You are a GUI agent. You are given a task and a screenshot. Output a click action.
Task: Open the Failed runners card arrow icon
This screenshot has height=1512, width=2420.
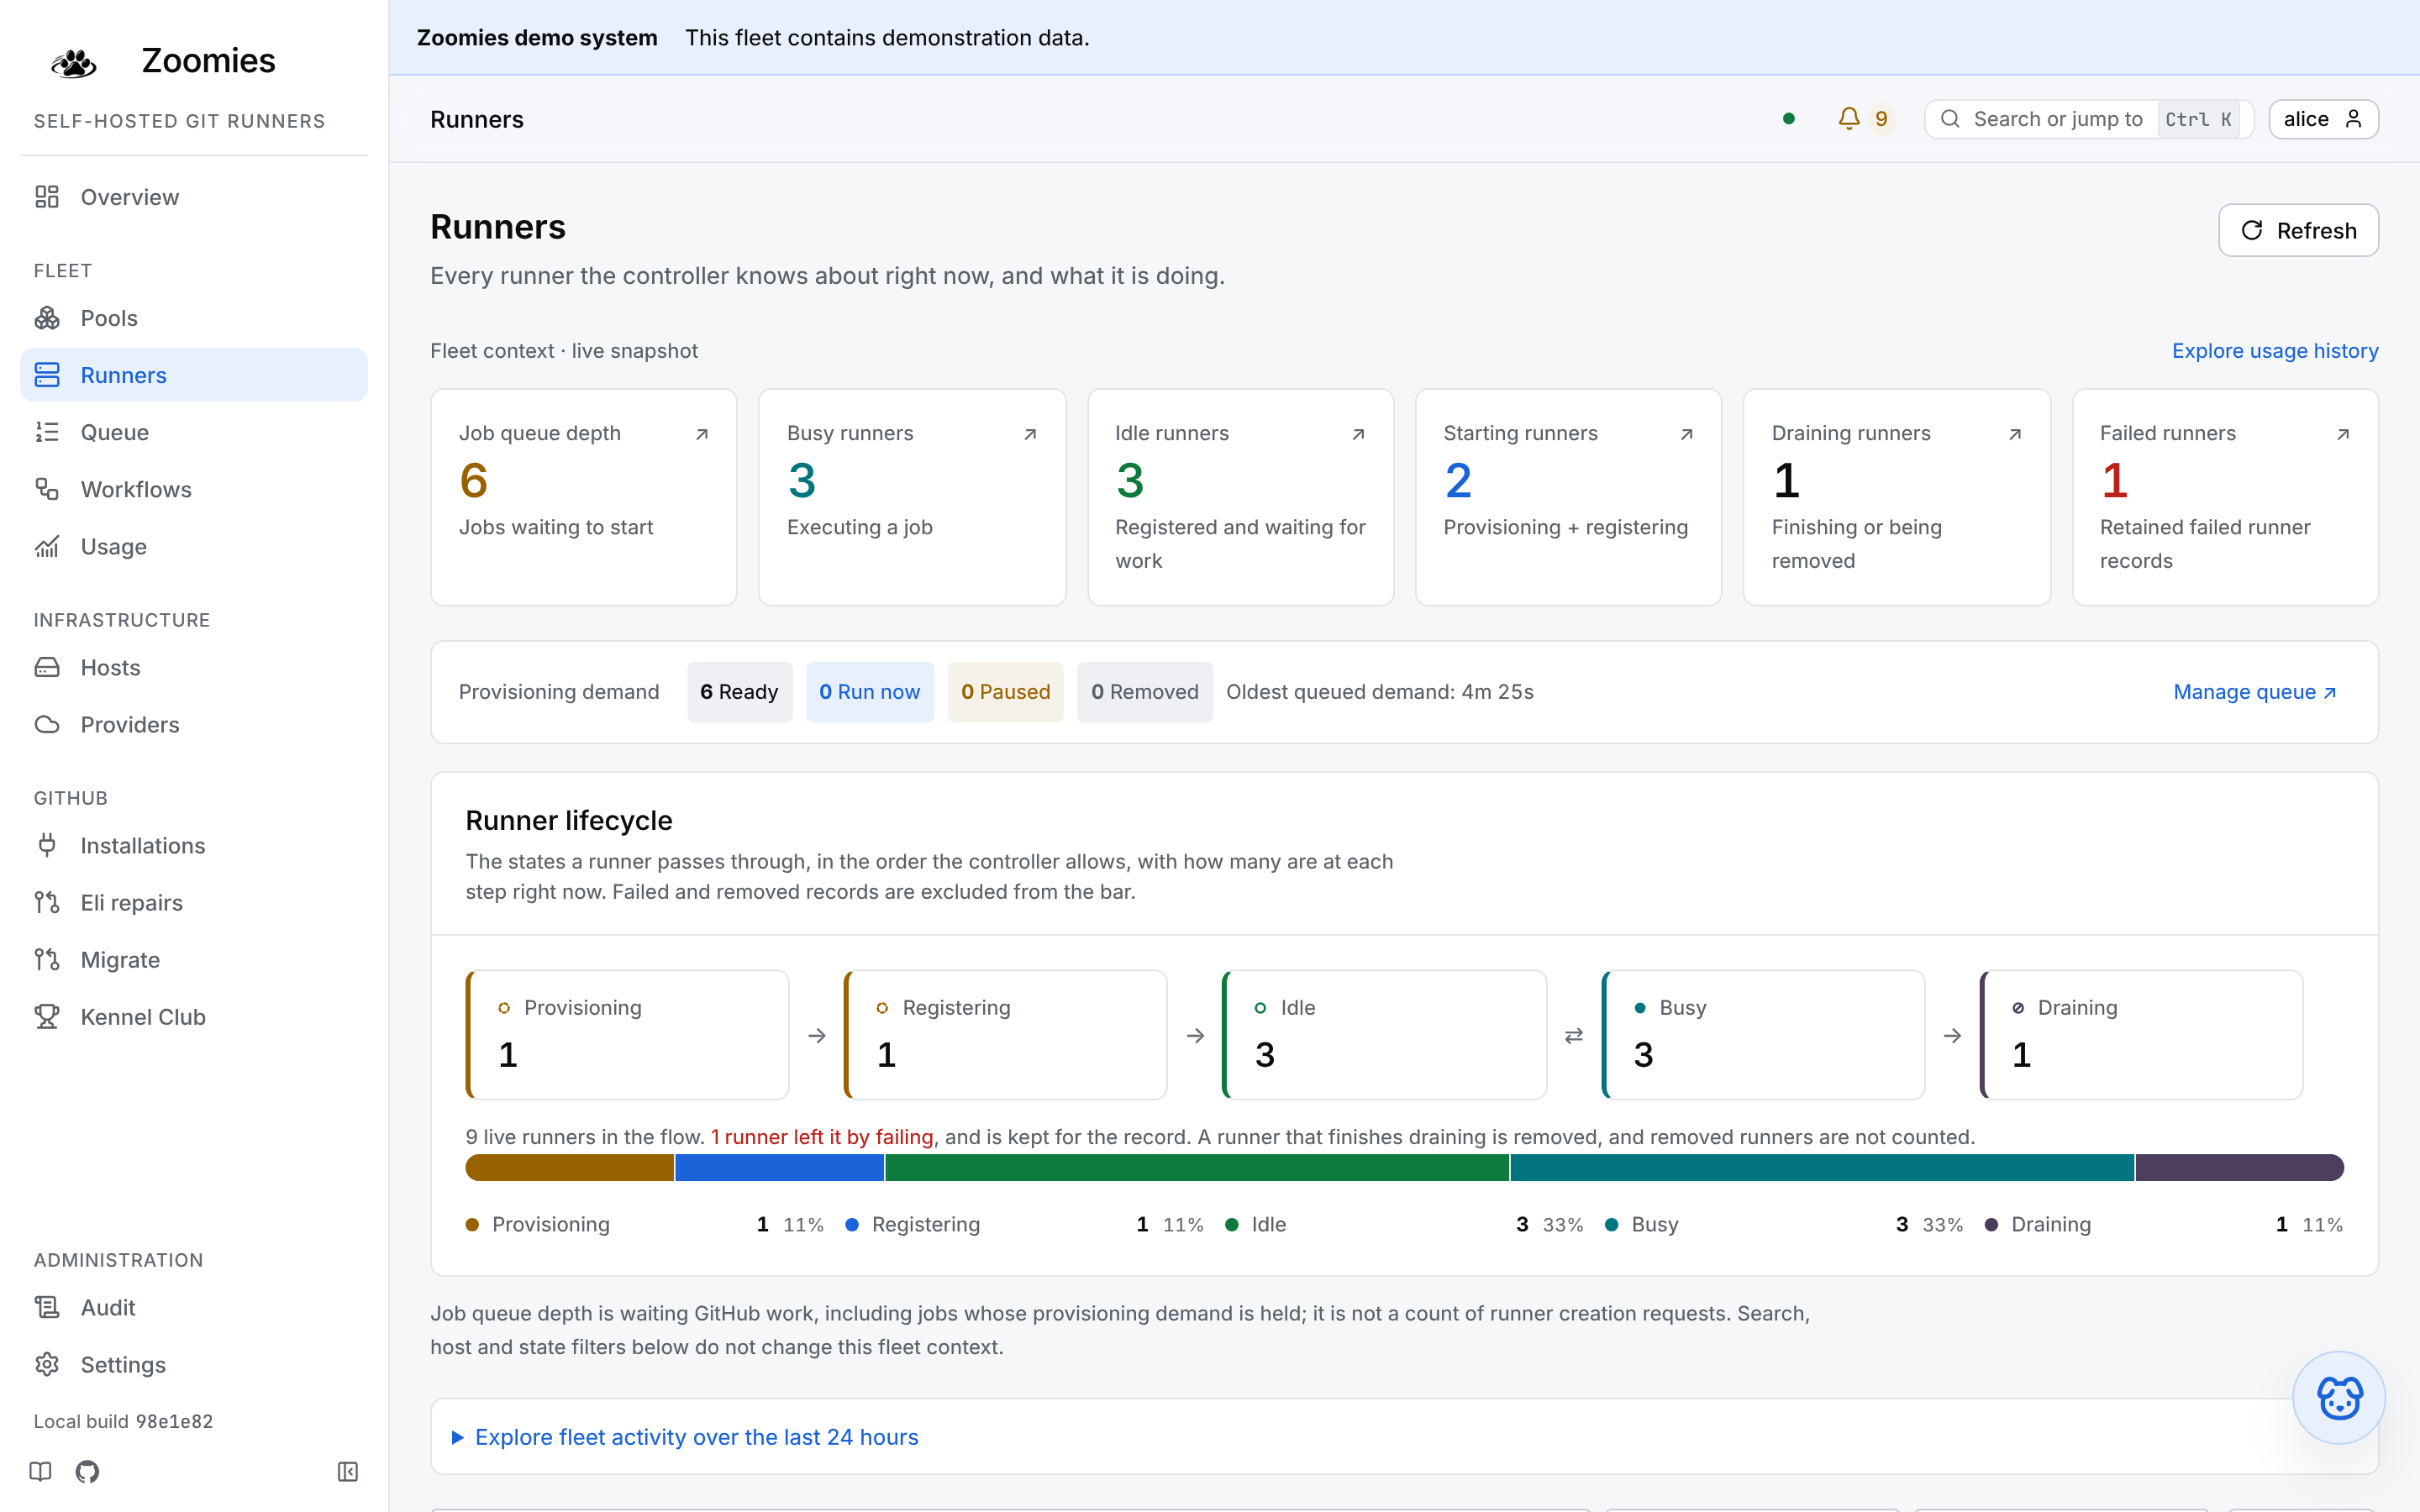[2343, 434]
